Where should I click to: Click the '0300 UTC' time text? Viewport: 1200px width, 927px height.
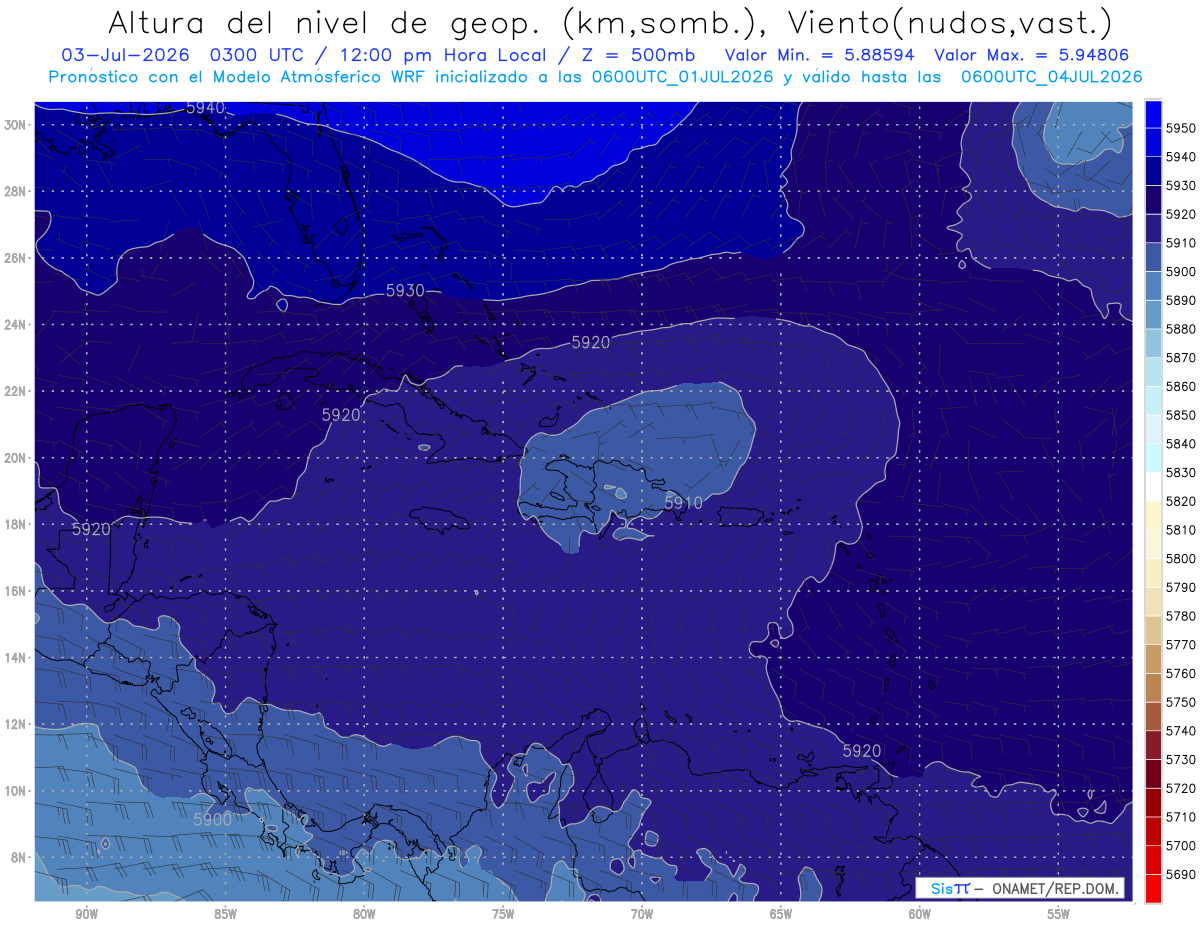click(257, 55)
